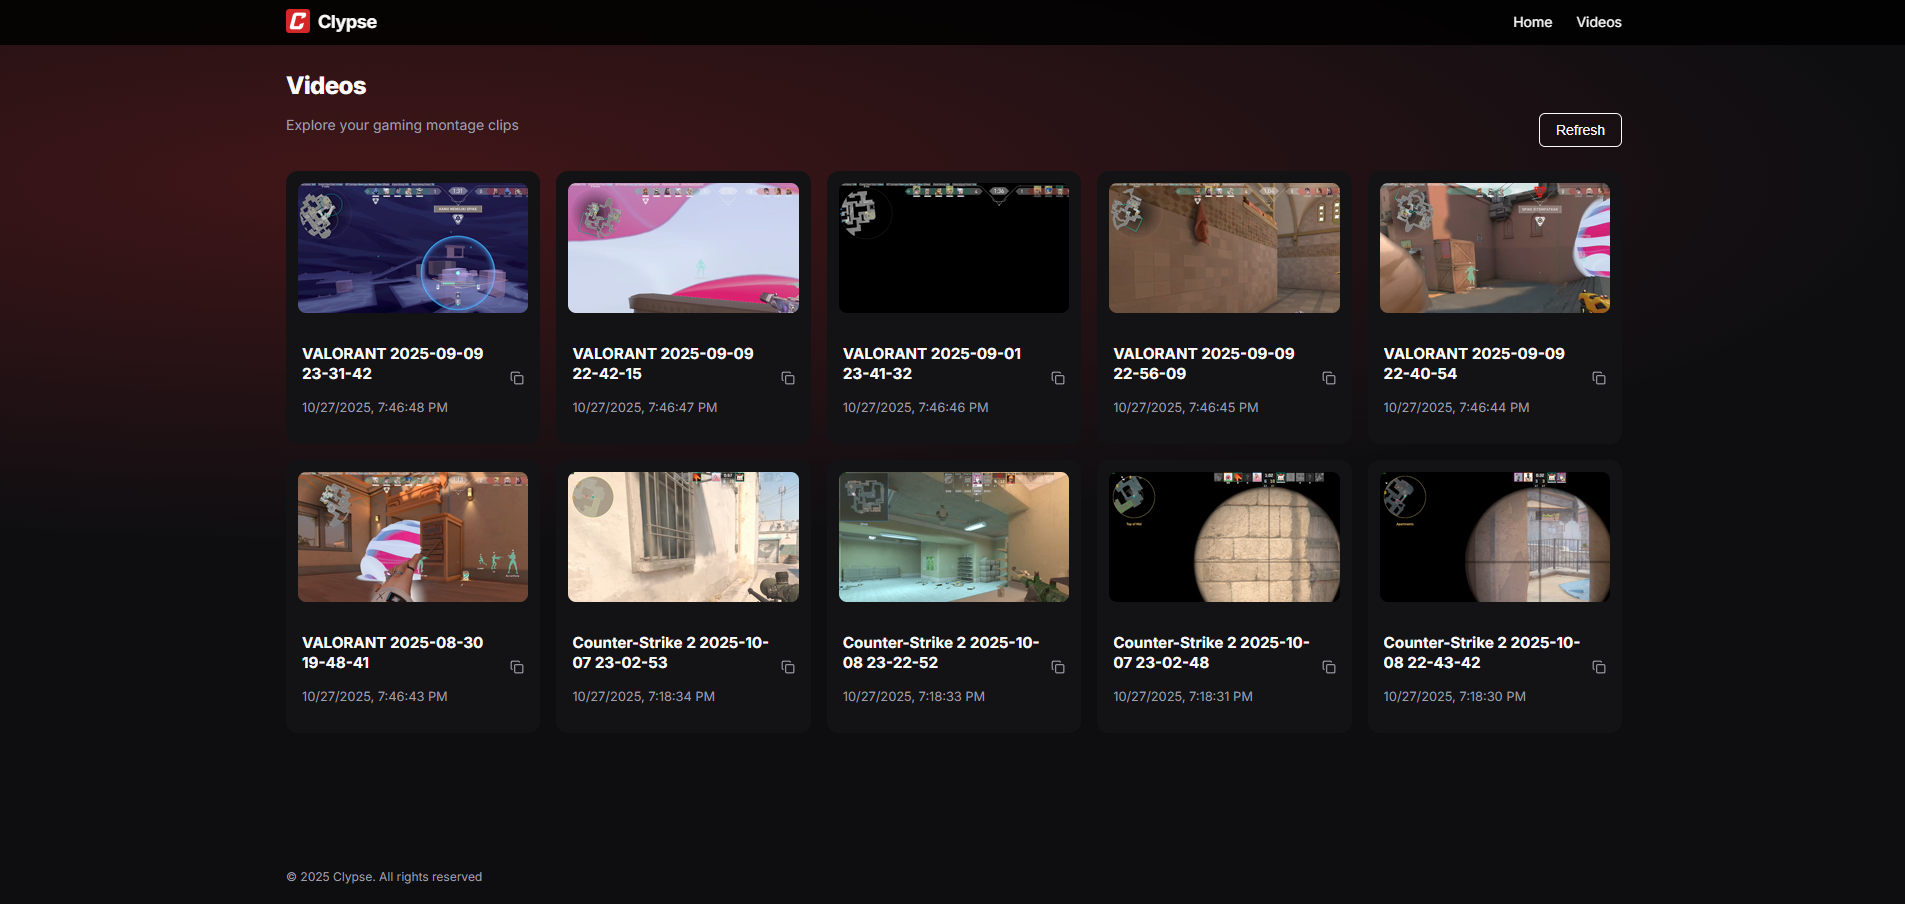The height and width of the screenshot is (904, 1905).
Task: Click timestamp 10/27/2025, 7:18:31 PM
Action: click(1183, 697)
